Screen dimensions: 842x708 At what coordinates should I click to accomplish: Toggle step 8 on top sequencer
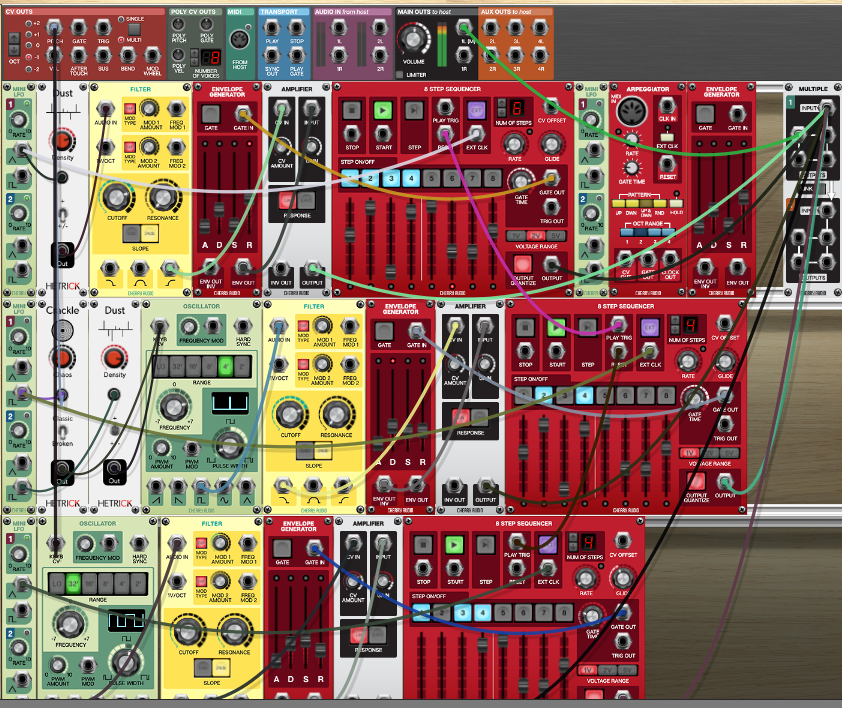coord(492,178)
